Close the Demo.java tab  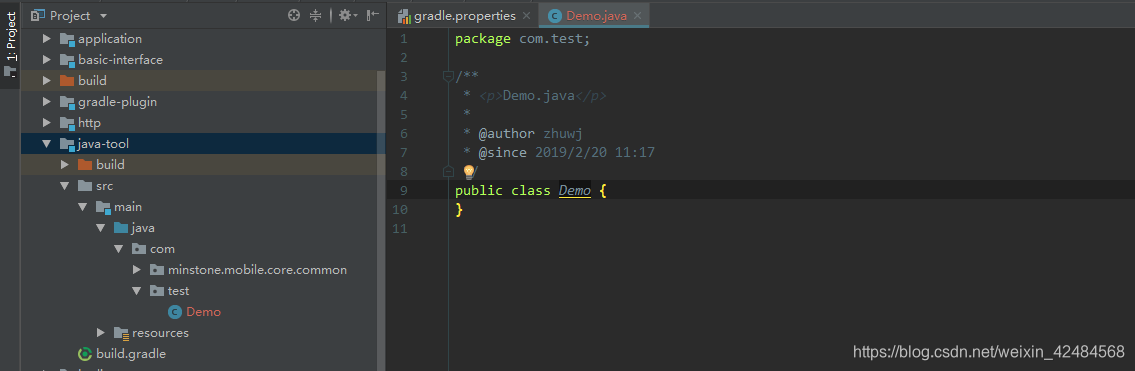point(638,16)
